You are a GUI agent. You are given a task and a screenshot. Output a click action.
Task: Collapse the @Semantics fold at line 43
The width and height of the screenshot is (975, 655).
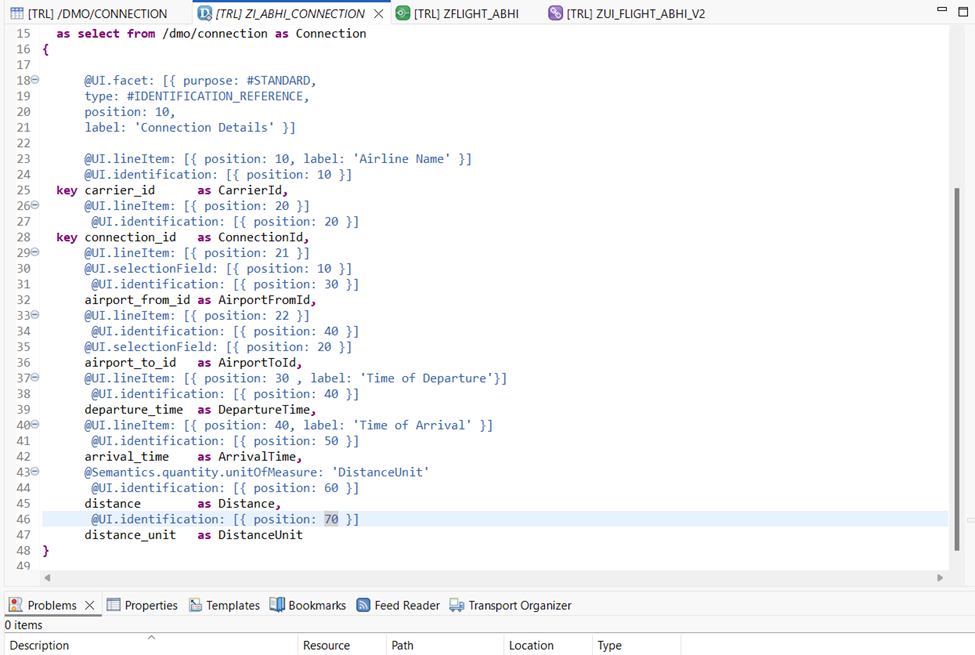(x=36, y=472)
